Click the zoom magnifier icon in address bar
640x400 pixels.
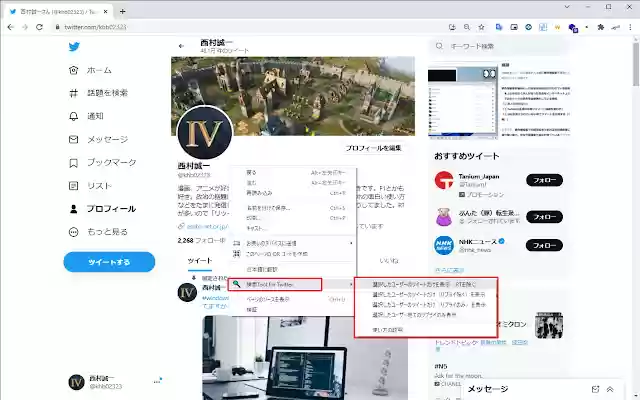click(x=467, y=27)
